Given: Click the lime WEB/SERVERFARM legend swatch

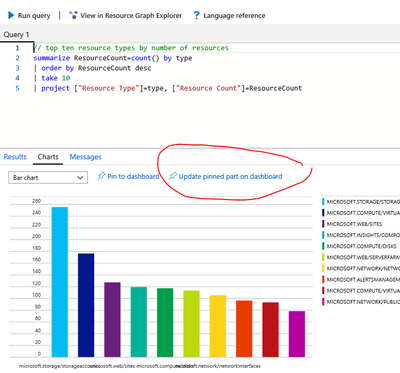Looking at the screenshot, I should tap(323, 257).
